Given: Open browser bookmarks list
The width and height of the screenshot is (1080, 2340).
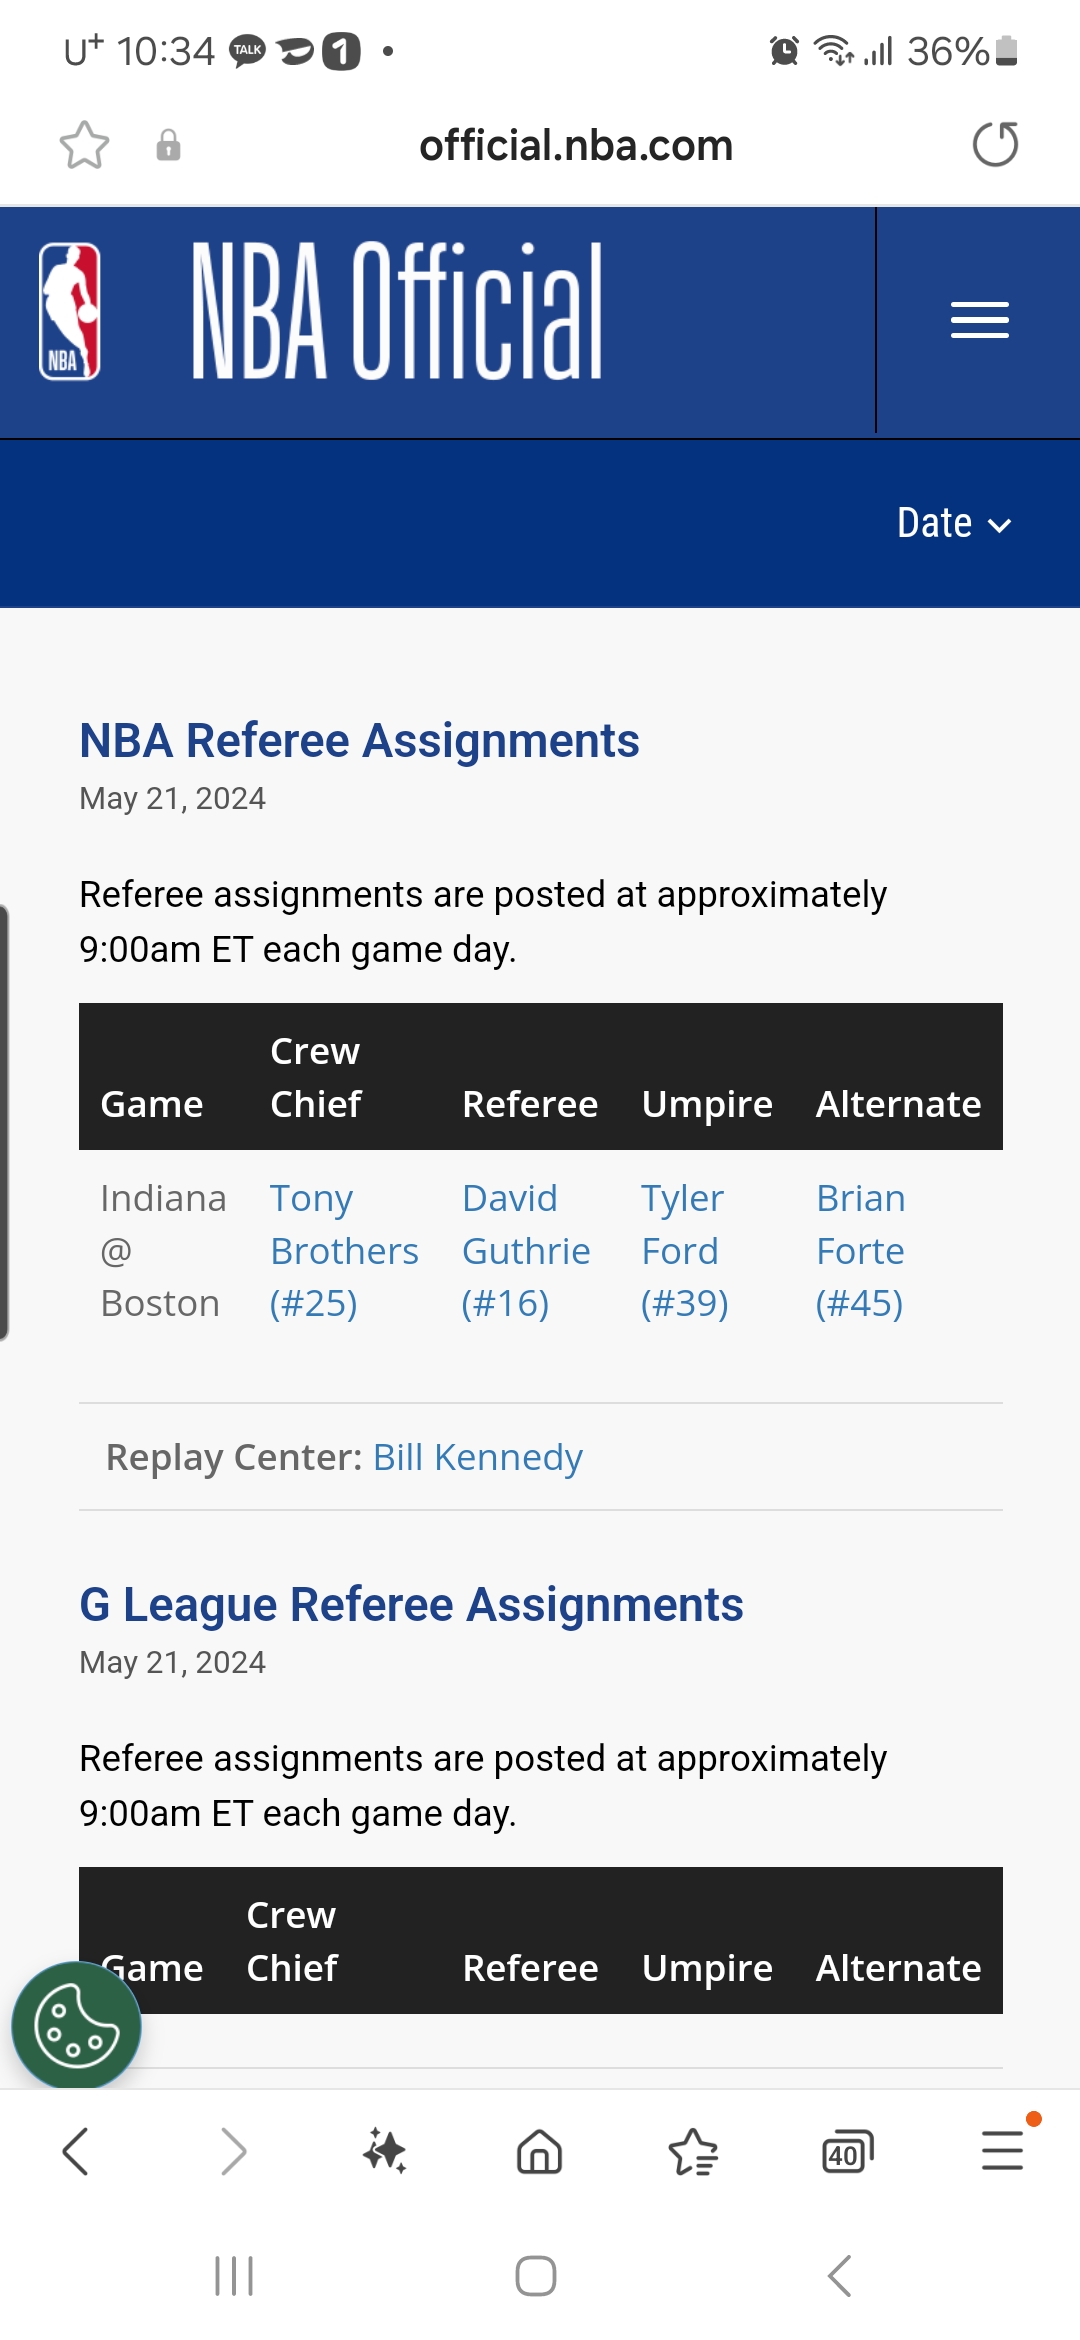Looking at the screenshot, I should 693,2151.
